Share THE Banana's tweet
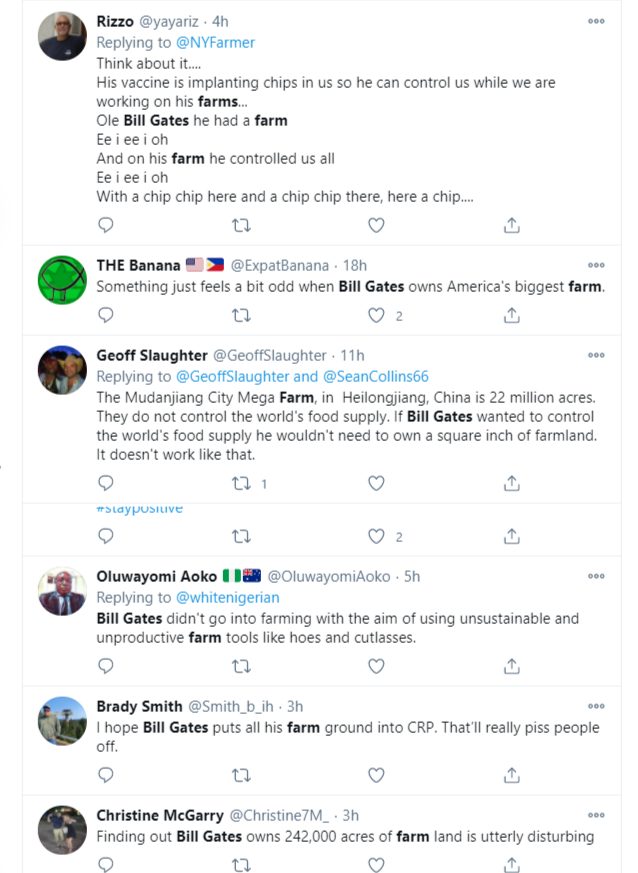 pos(511,316)
